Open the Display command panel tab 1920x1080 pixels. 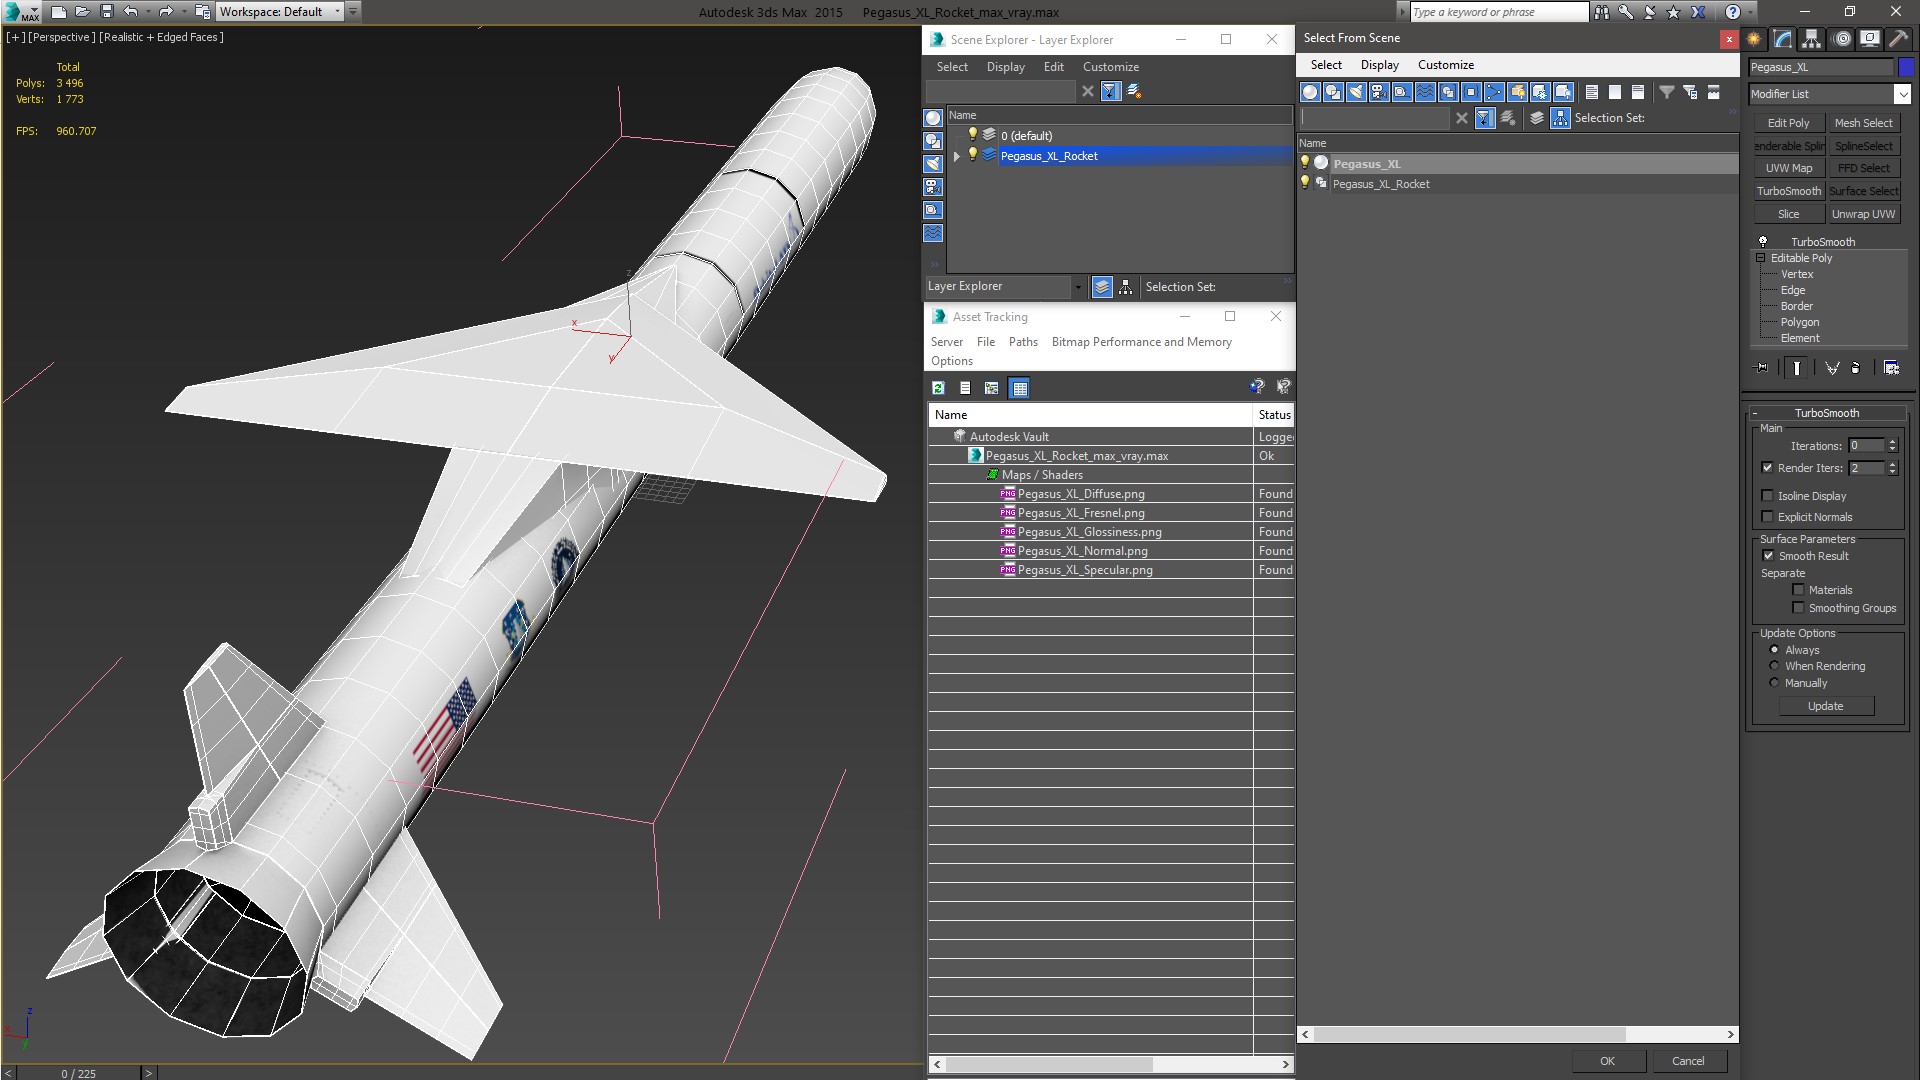coord(1869,39)
